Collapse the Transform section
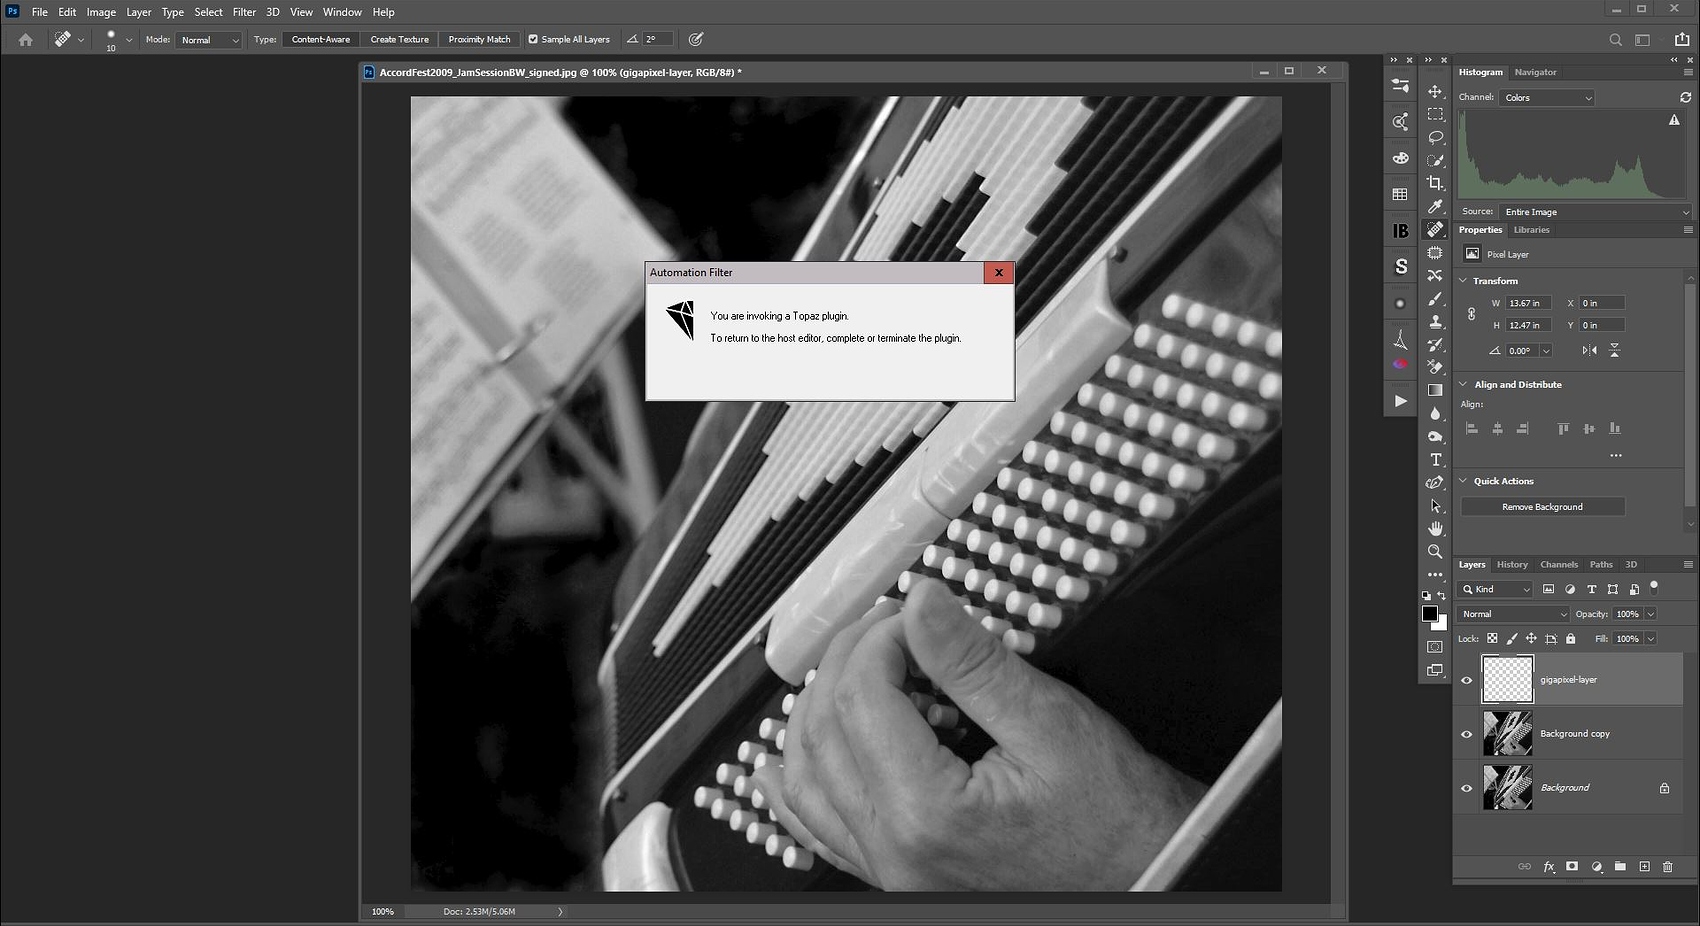This screenshot has width=1700, height=926. click(x=1463, y=281)
